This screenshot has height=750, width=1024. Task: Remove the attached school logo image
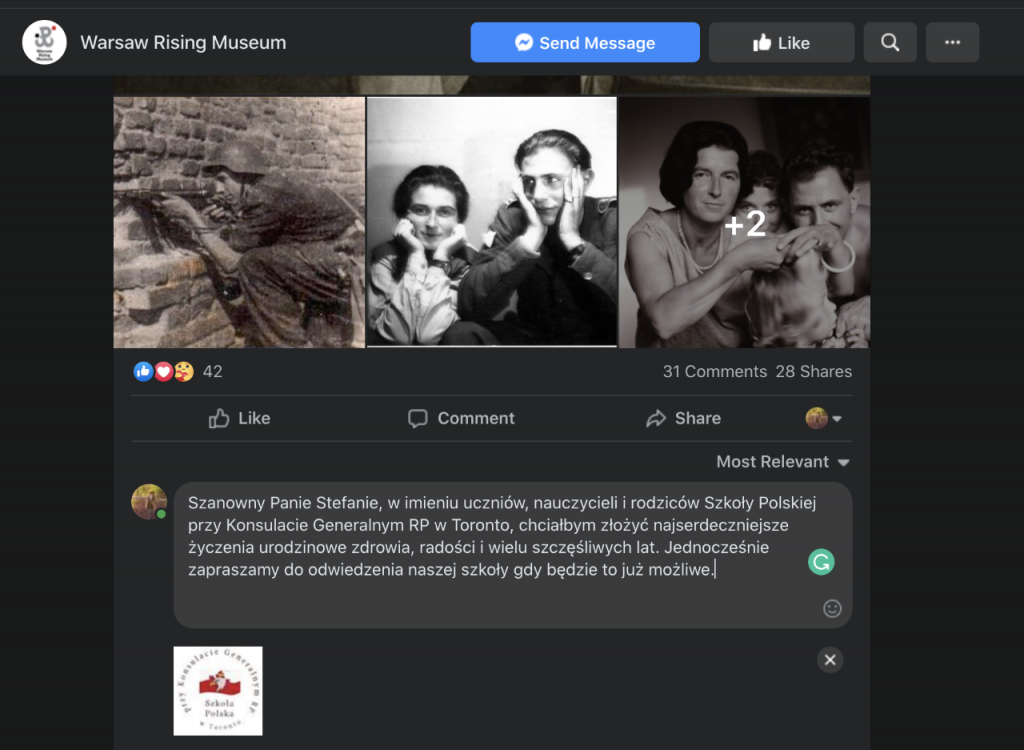coord(830,660)
